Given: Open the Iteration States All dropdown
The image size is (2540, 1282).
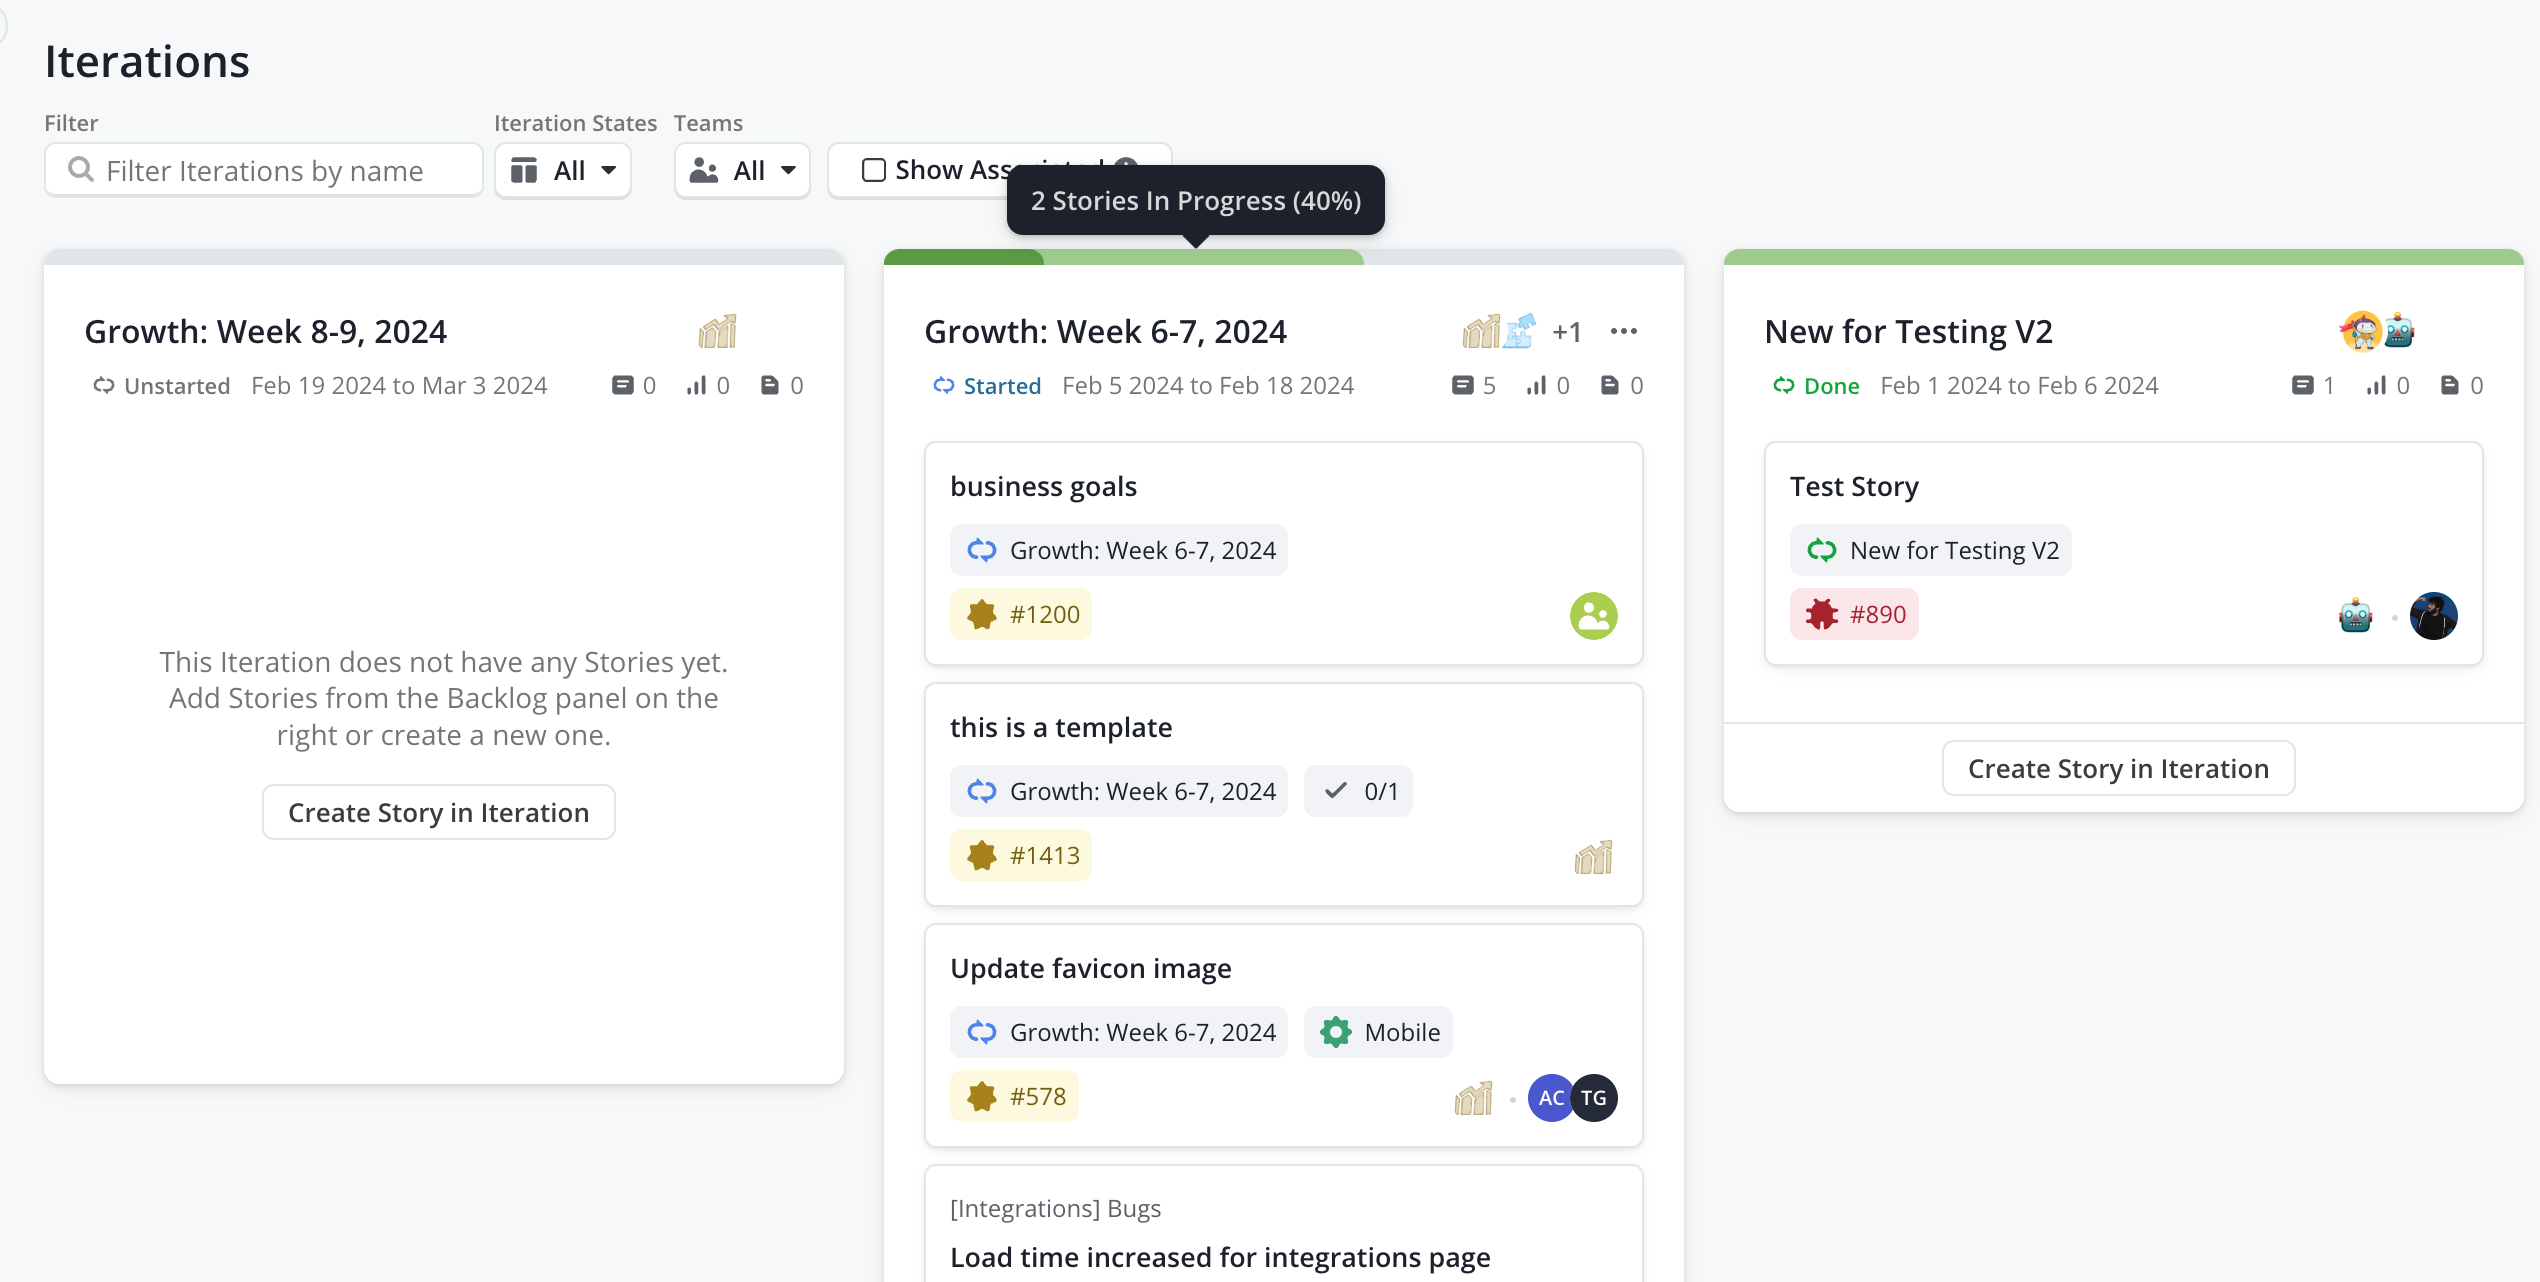Looking at the screenshot, I should 563,170.
